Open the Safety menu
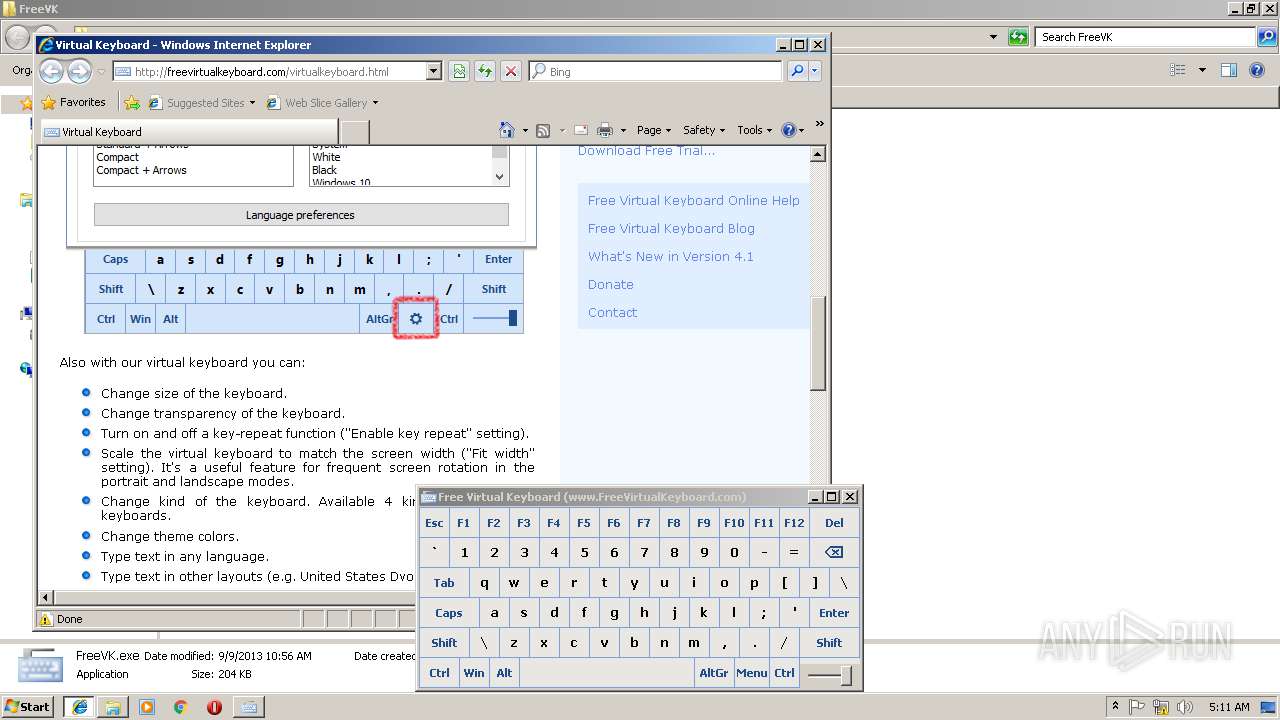 coord(704,130)
